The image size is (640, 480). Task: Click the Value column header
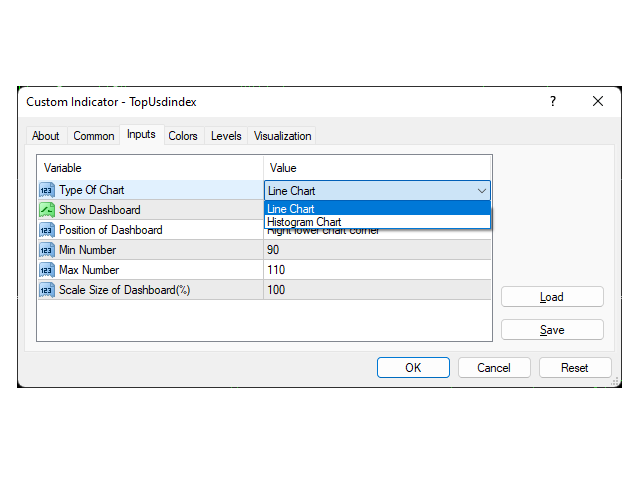pos(283,168)
